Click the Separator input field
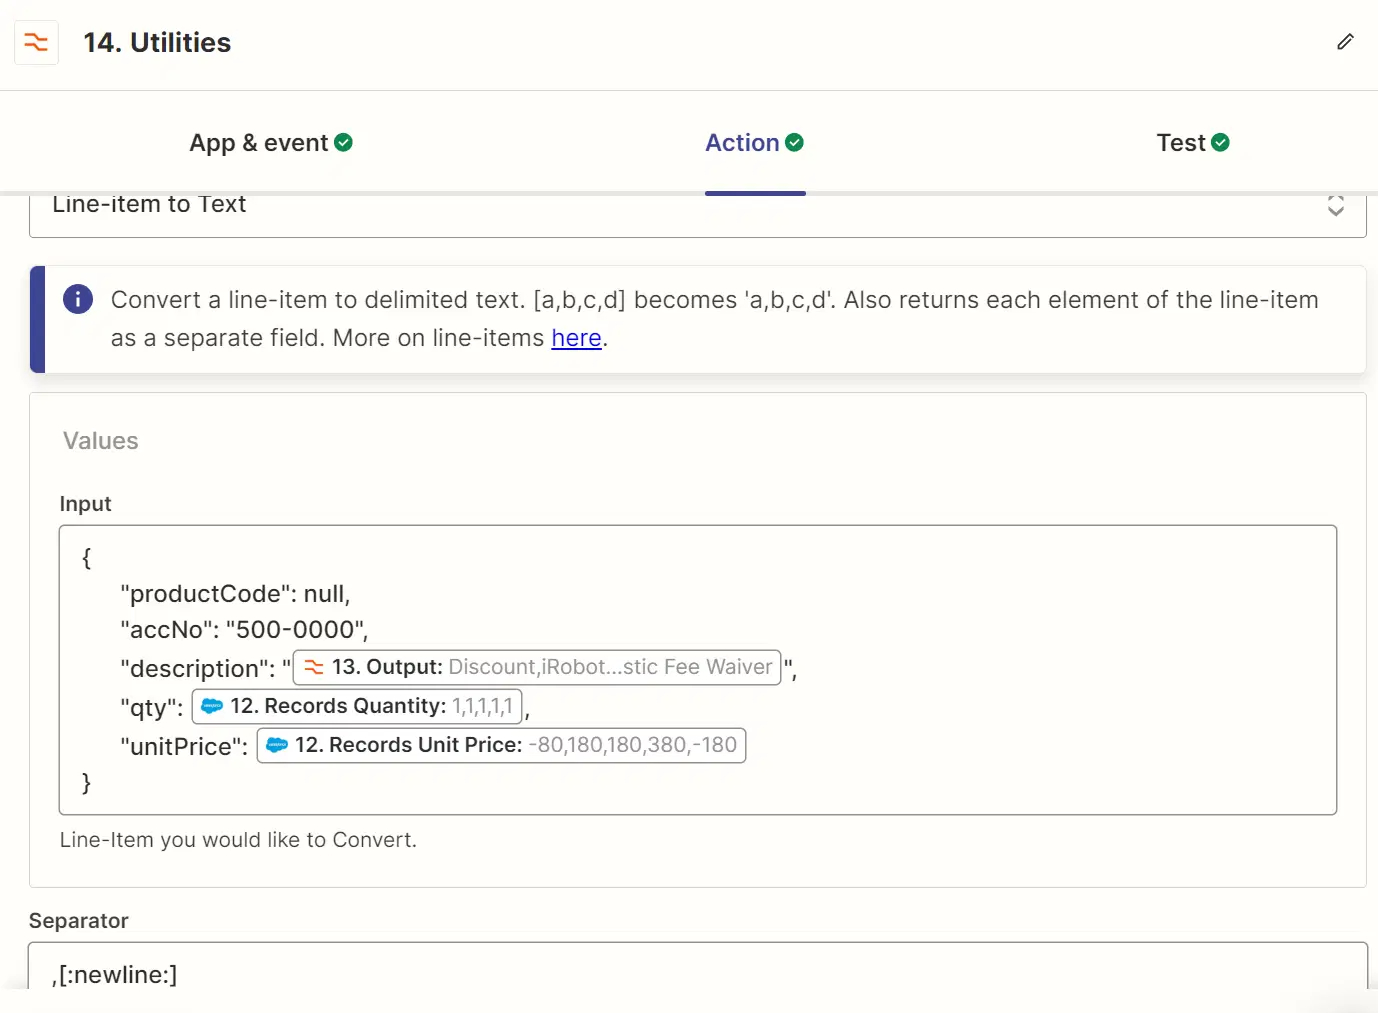1378x1013 pixels. click(x=698, y=966)
